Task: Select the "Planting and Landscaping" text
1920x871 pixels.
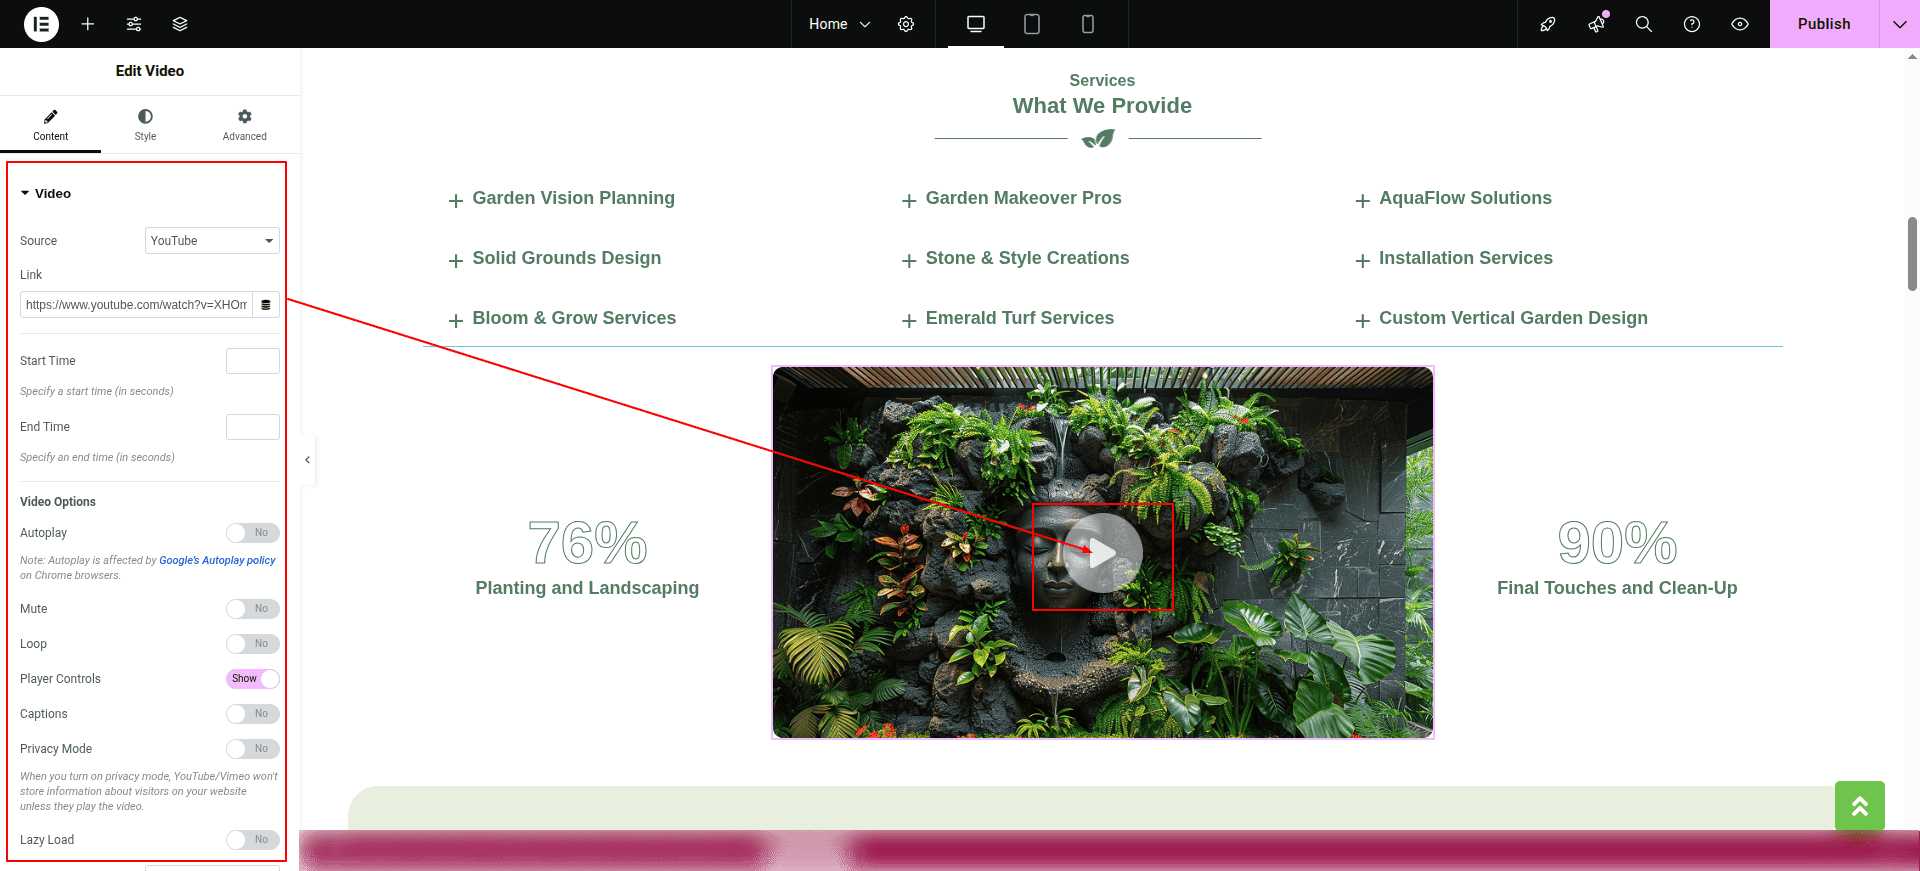Action: tap(587, 588)
